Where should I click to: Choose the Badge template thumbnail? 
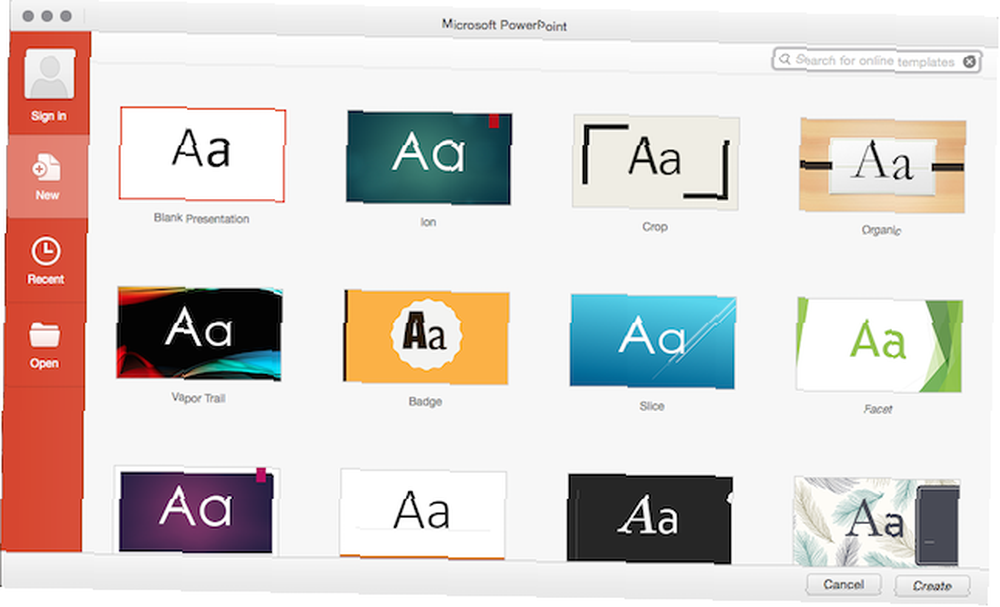426,337
